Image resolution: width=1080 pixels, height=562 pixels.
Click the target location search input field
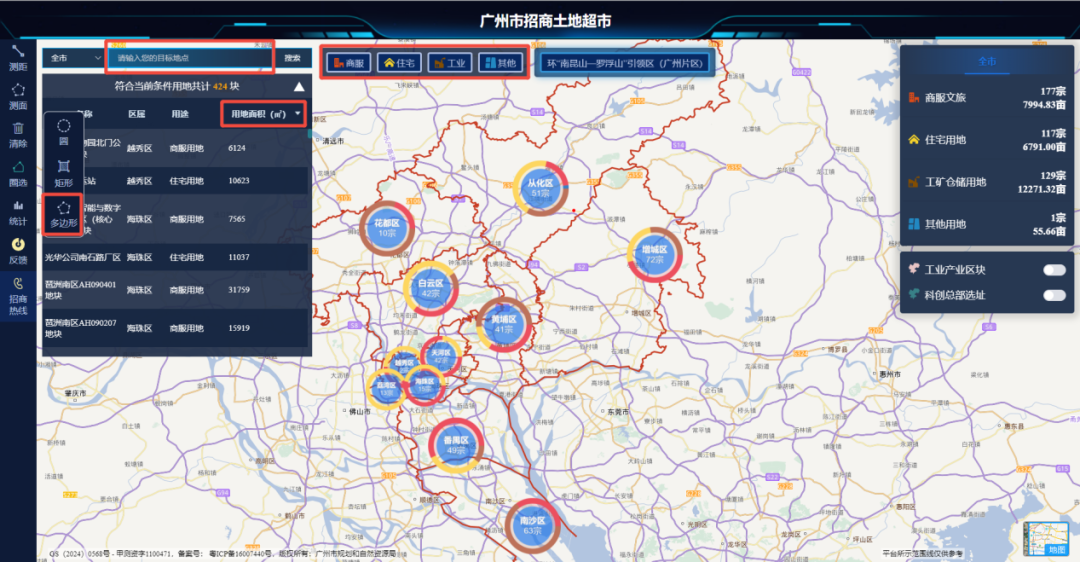click(190, 58)
